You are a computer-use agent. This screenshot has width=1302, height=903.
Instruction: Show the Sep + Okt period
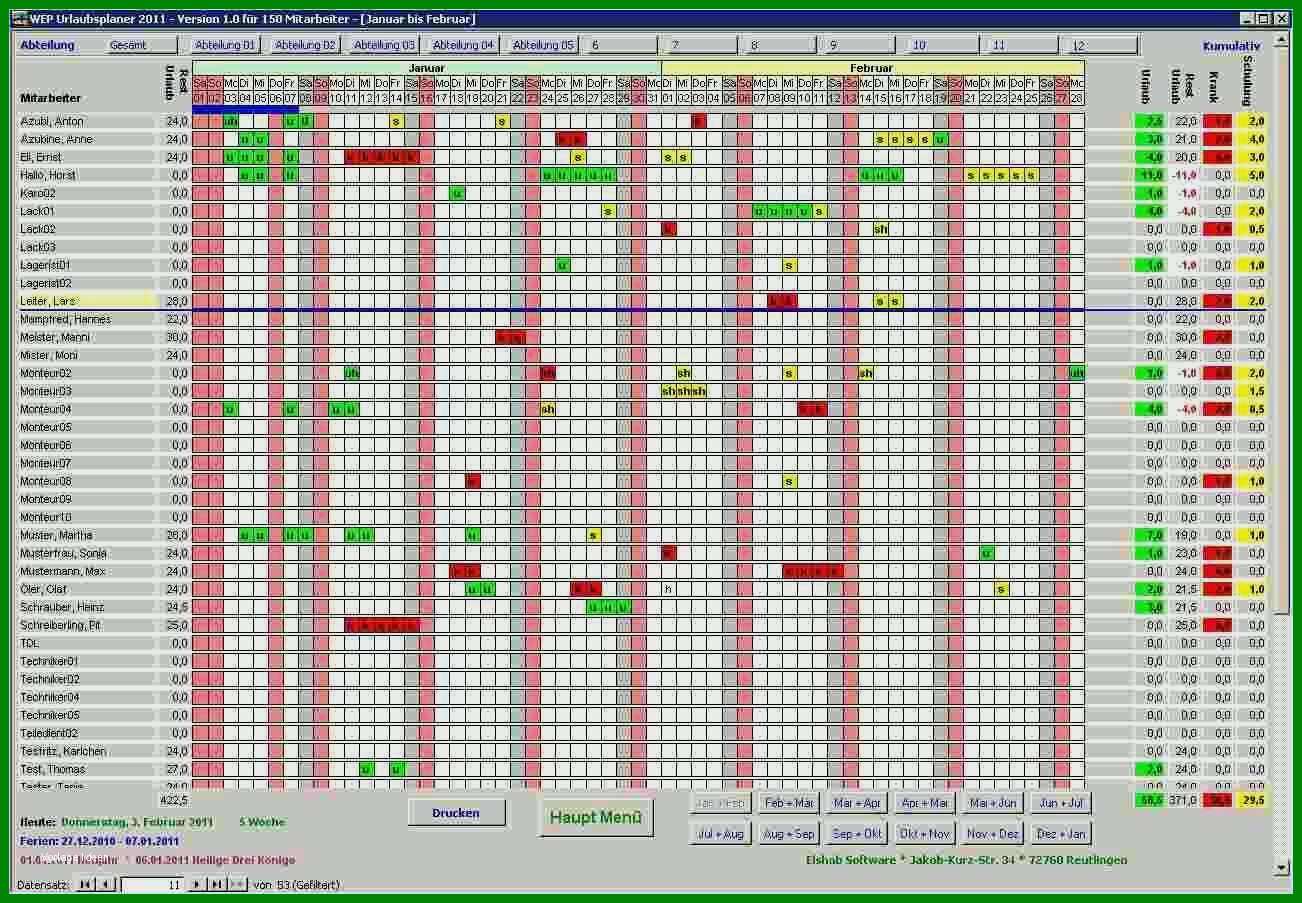[858, 833]
